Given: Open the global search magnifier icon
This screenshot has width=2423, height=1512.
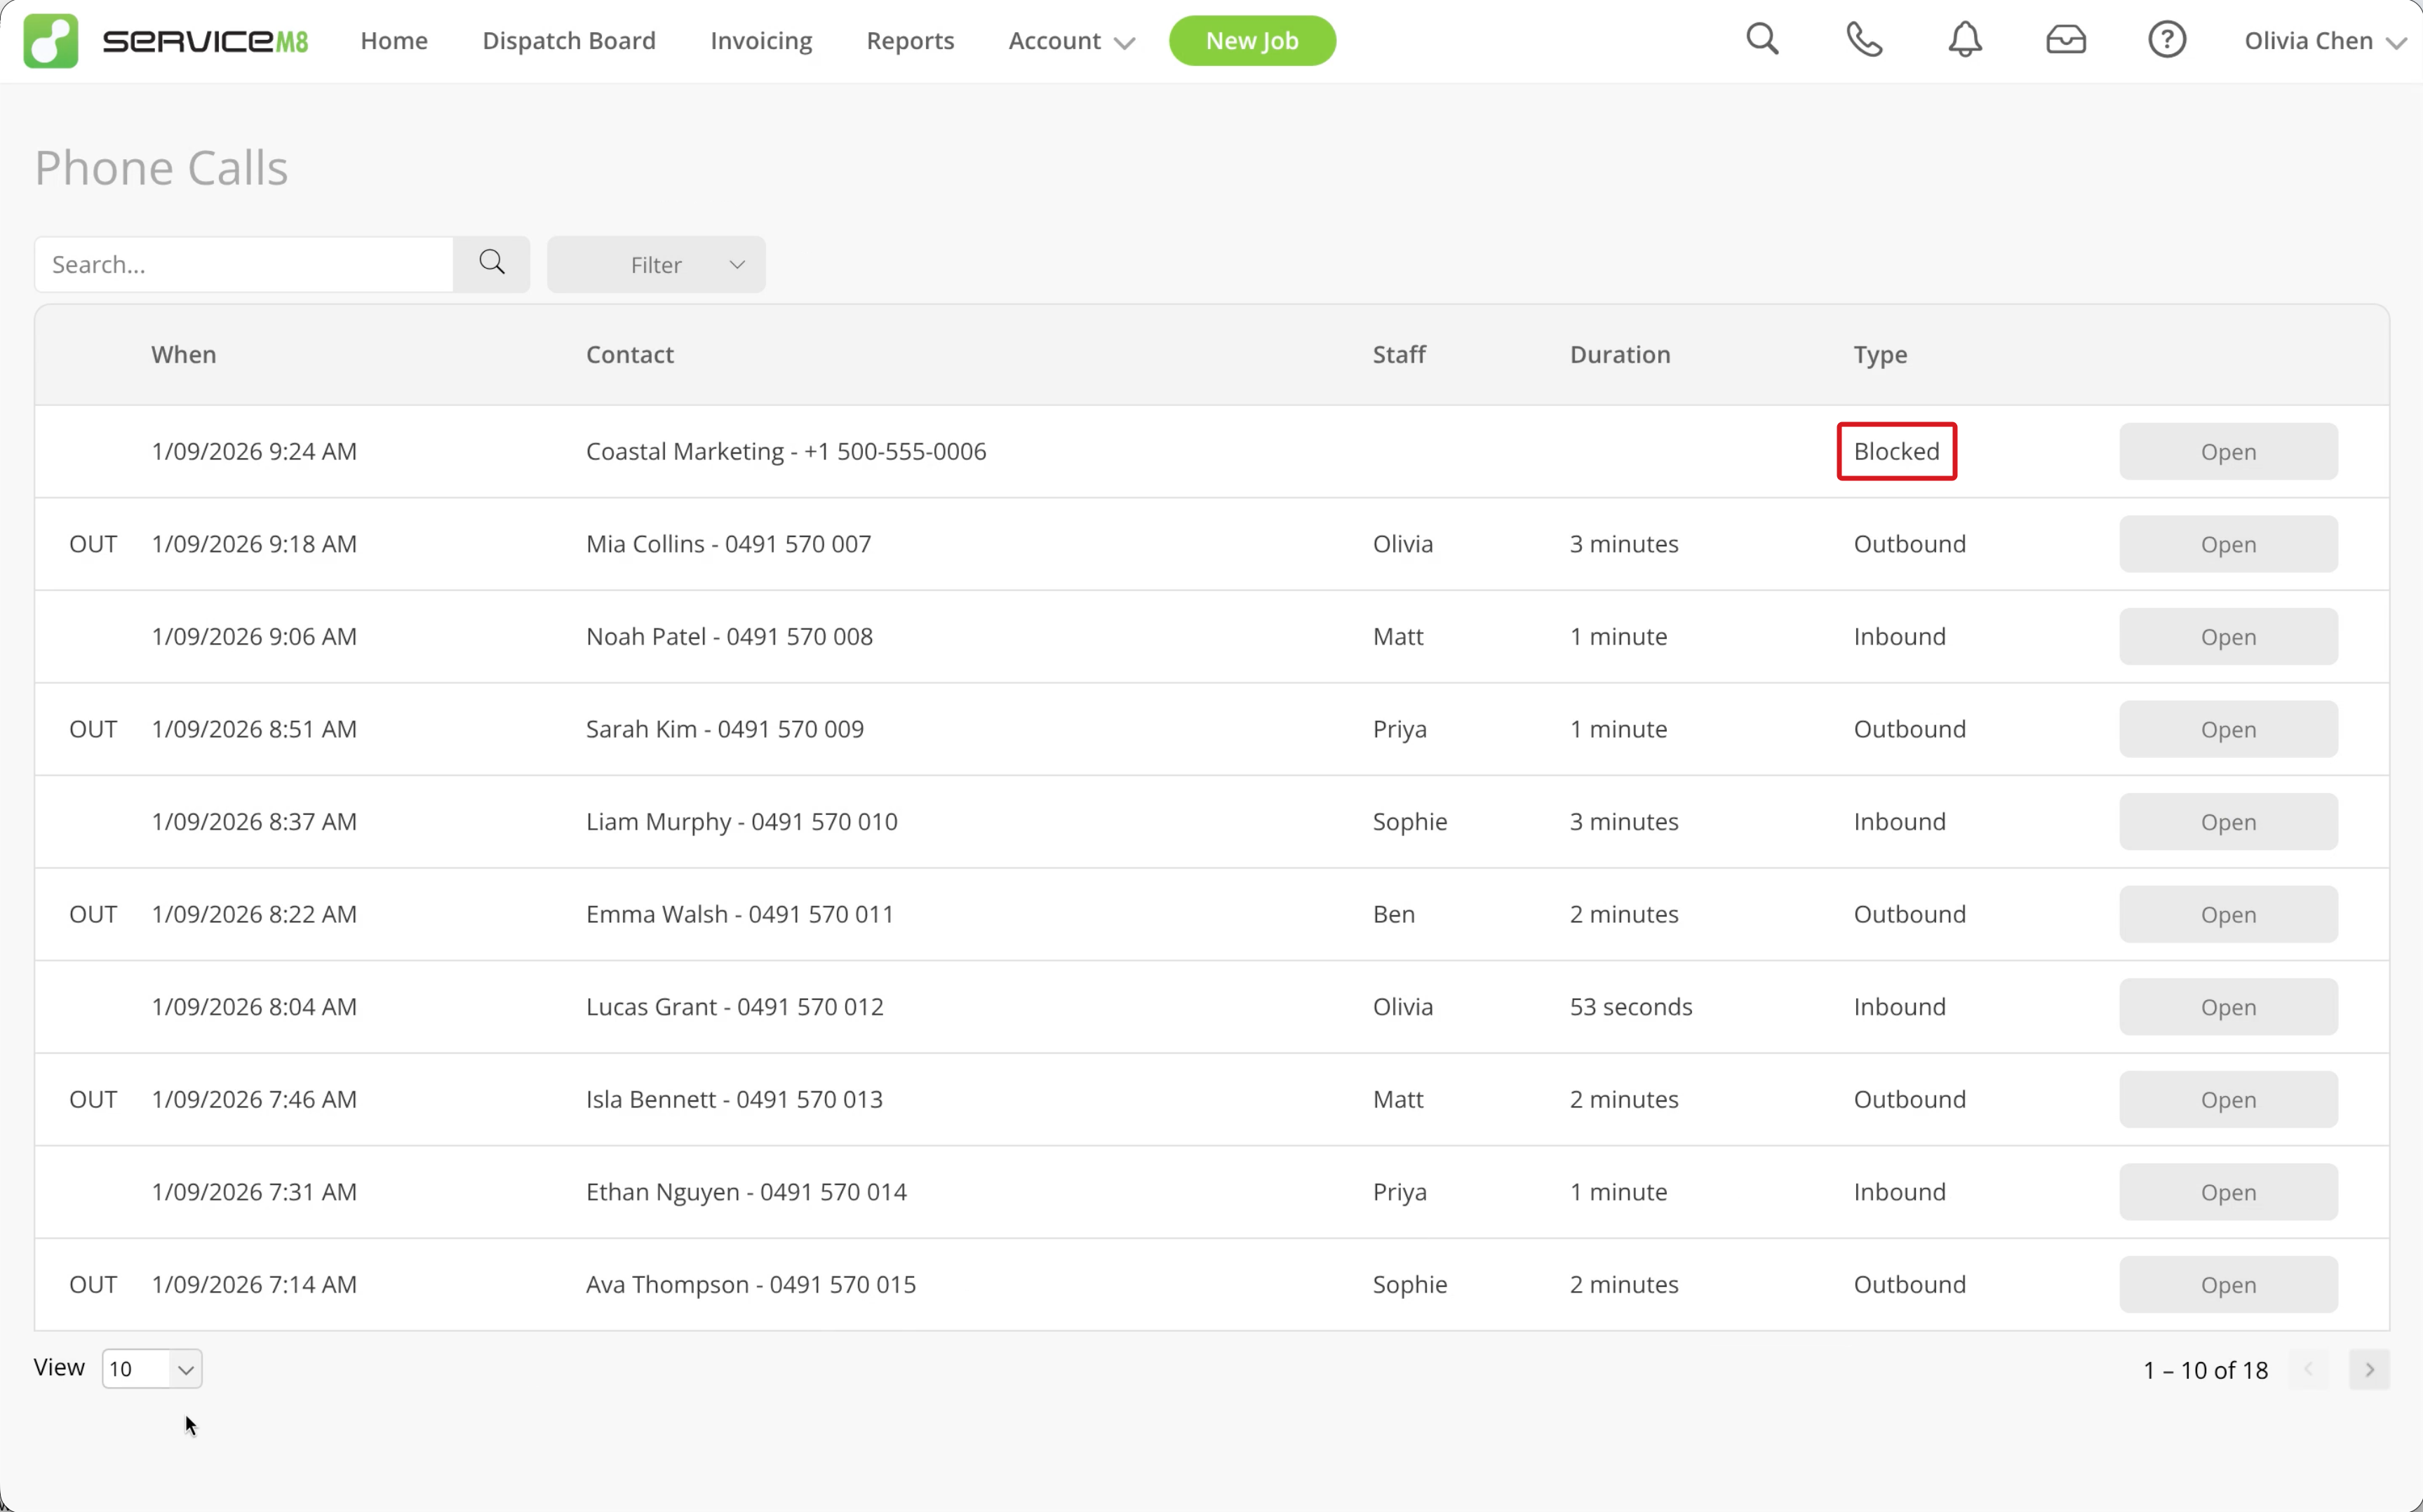Looking at the screenshot, I should (x=1762, y=40).
